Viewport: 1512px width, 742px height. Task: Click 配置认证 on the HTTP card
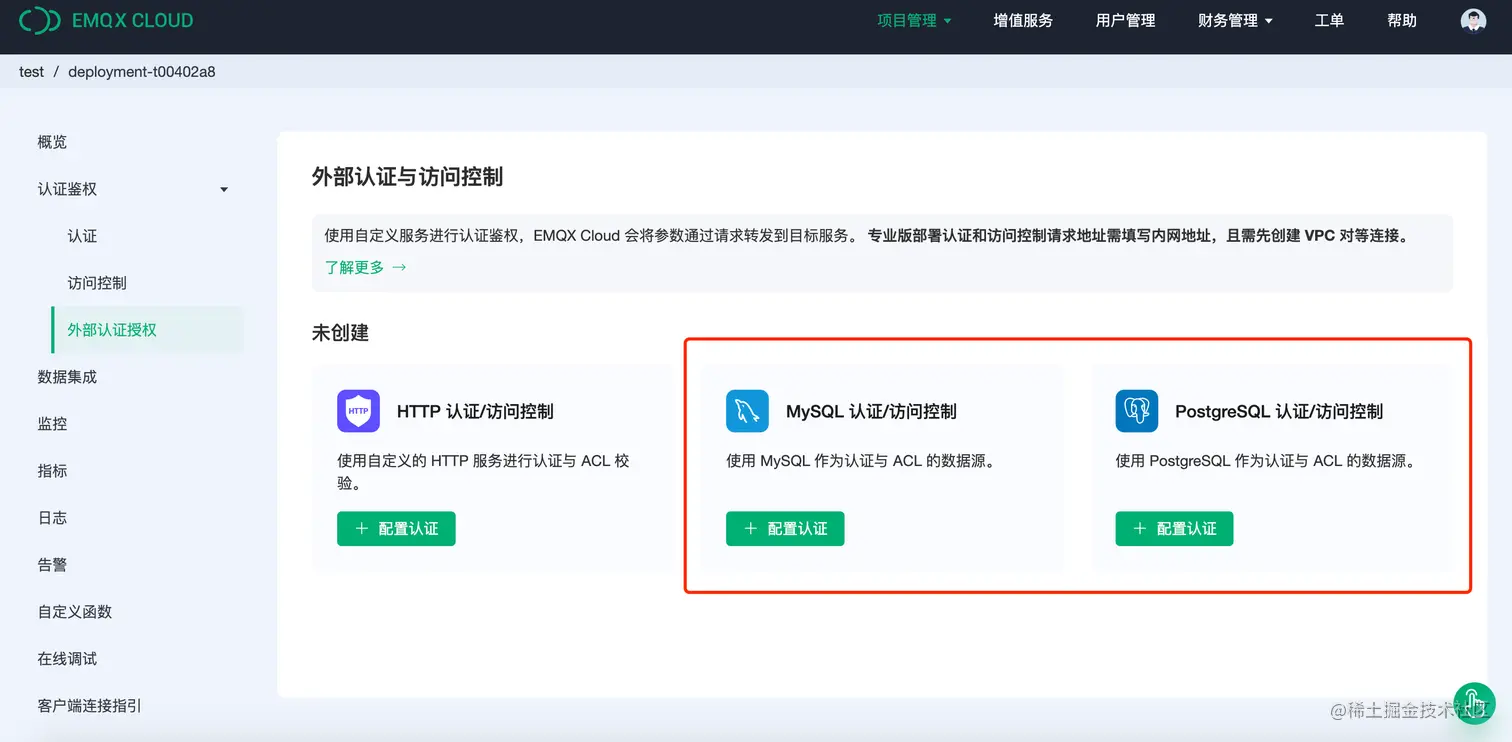(396, 528)
